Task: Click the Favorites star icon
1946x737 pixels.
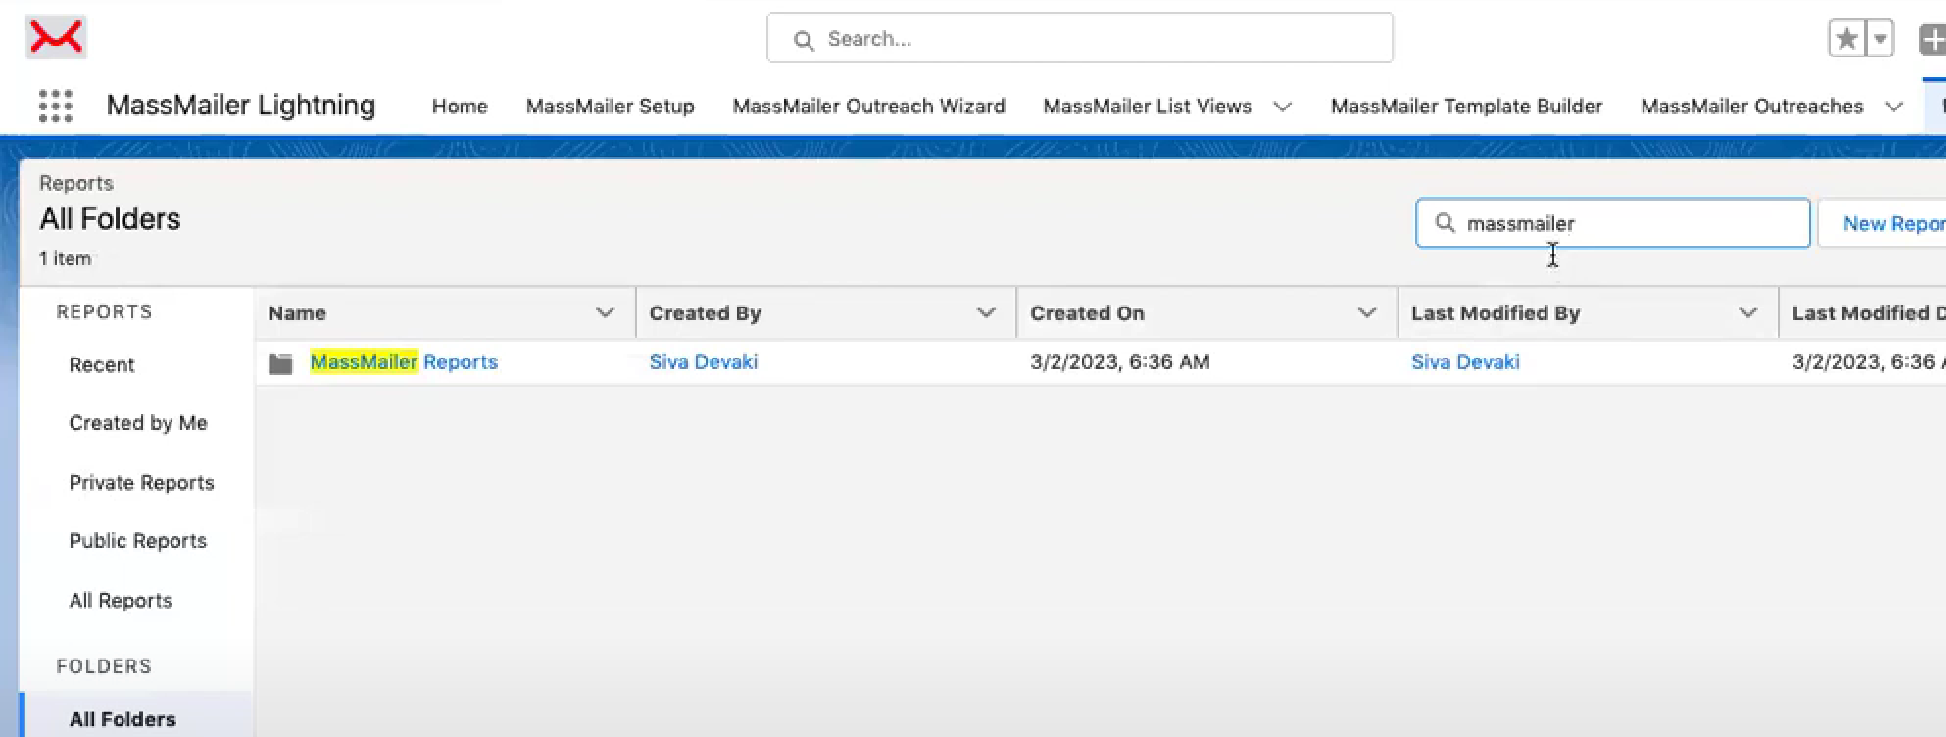Action: tap(1847, 39)
